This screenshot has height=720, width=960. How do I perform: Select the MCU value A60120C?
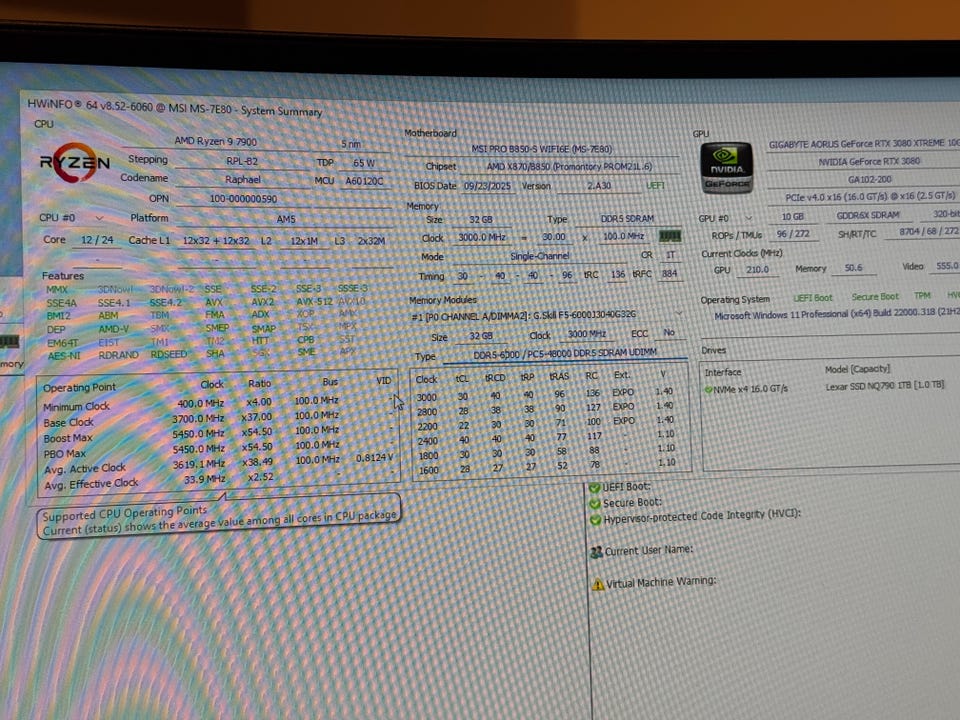point(364,181)
